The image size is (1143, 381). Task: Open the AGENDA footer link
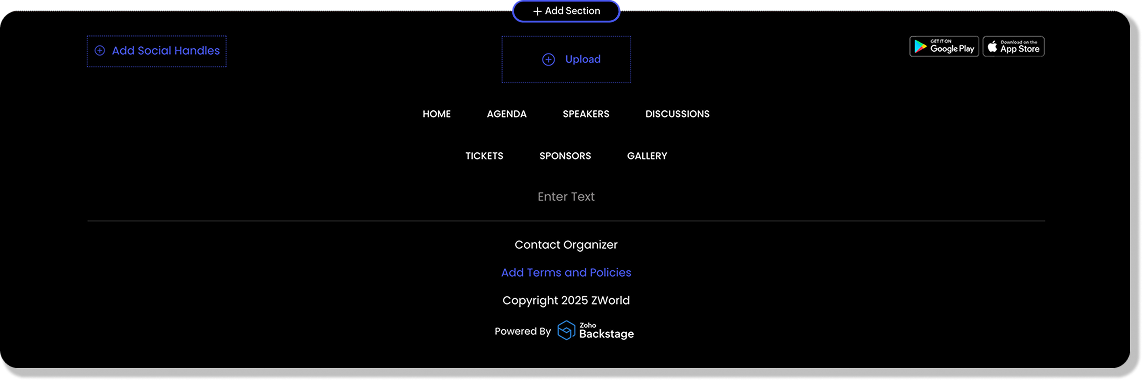507,114
